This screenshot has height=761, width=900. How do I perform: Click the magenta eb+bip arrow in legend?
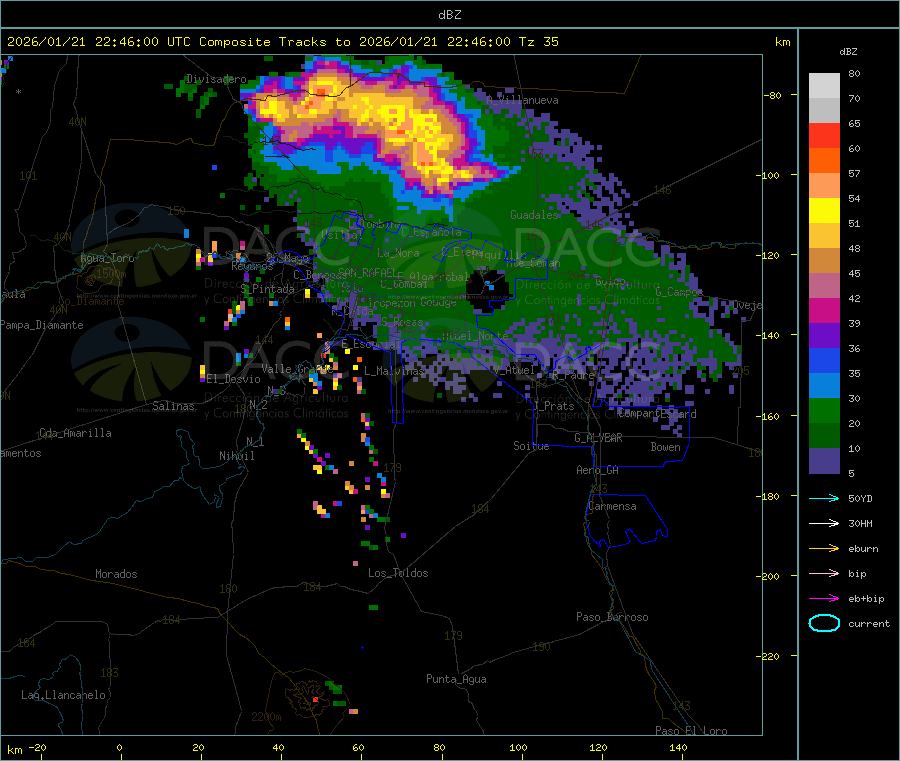pyautogui.click(x=824, y=598)
